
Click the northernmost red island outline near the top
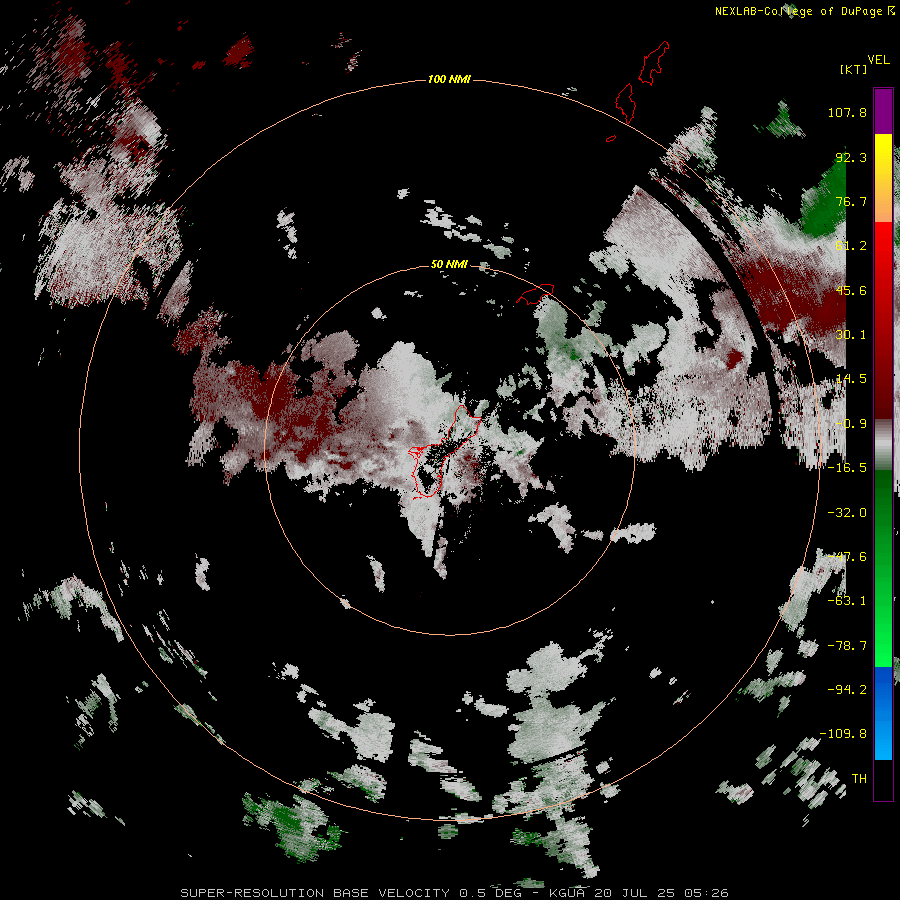point(655,63)
